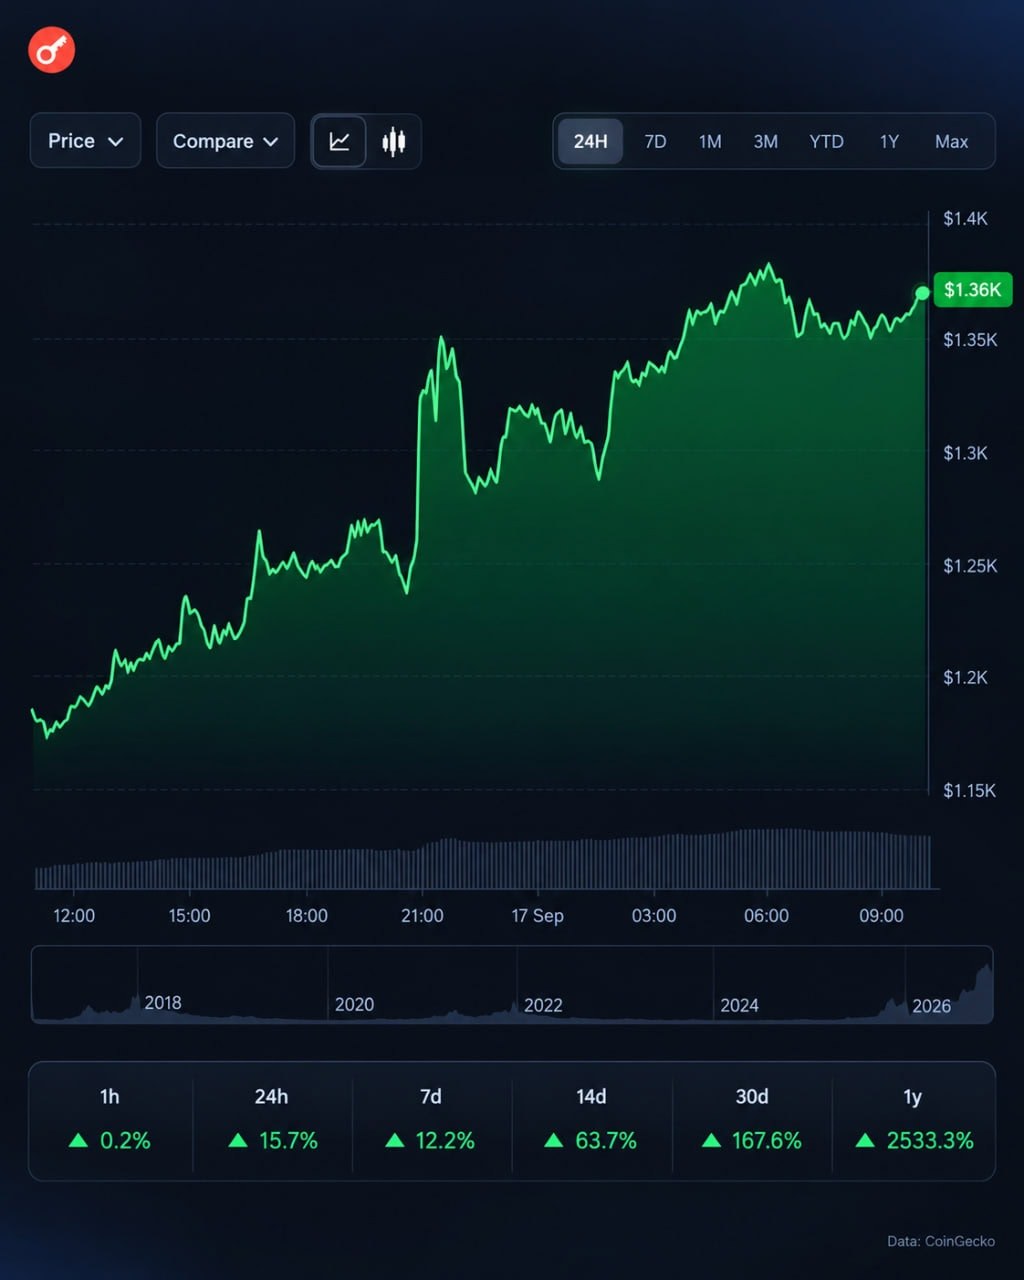Select the YTD time range
Viewport: 1024px width, 1280px height.
[x=826, y=141]
